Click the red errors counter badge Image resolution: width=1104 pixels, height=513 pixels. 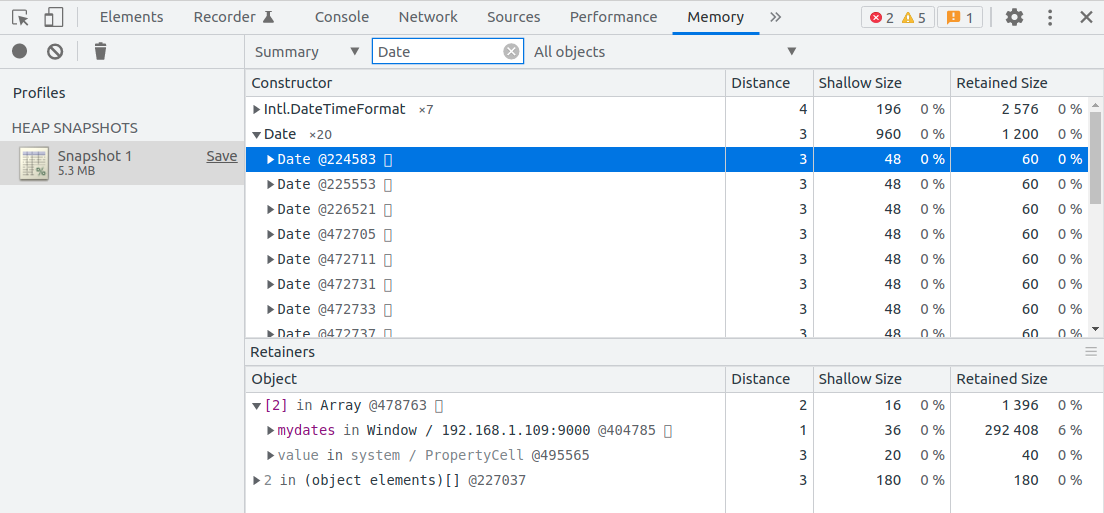coord(882,17)
